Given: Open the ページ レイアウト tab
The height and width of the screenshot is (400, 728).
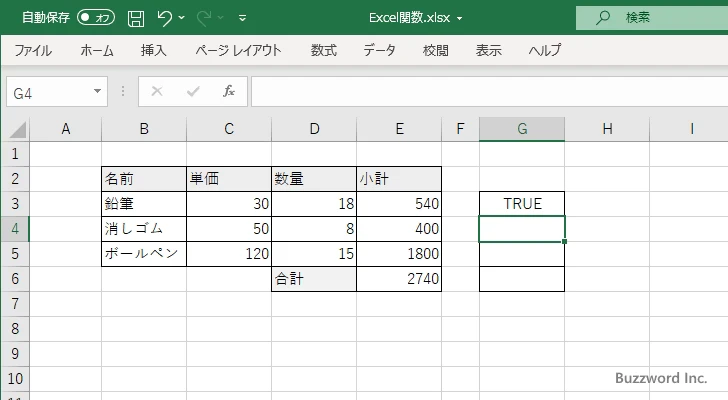Looking at the screenshot, I should tap(238, 50).
